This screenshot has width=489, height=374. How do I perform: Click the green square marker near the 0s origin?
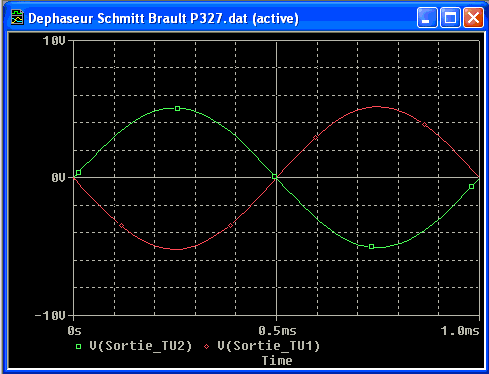click(x=78, y=172)
